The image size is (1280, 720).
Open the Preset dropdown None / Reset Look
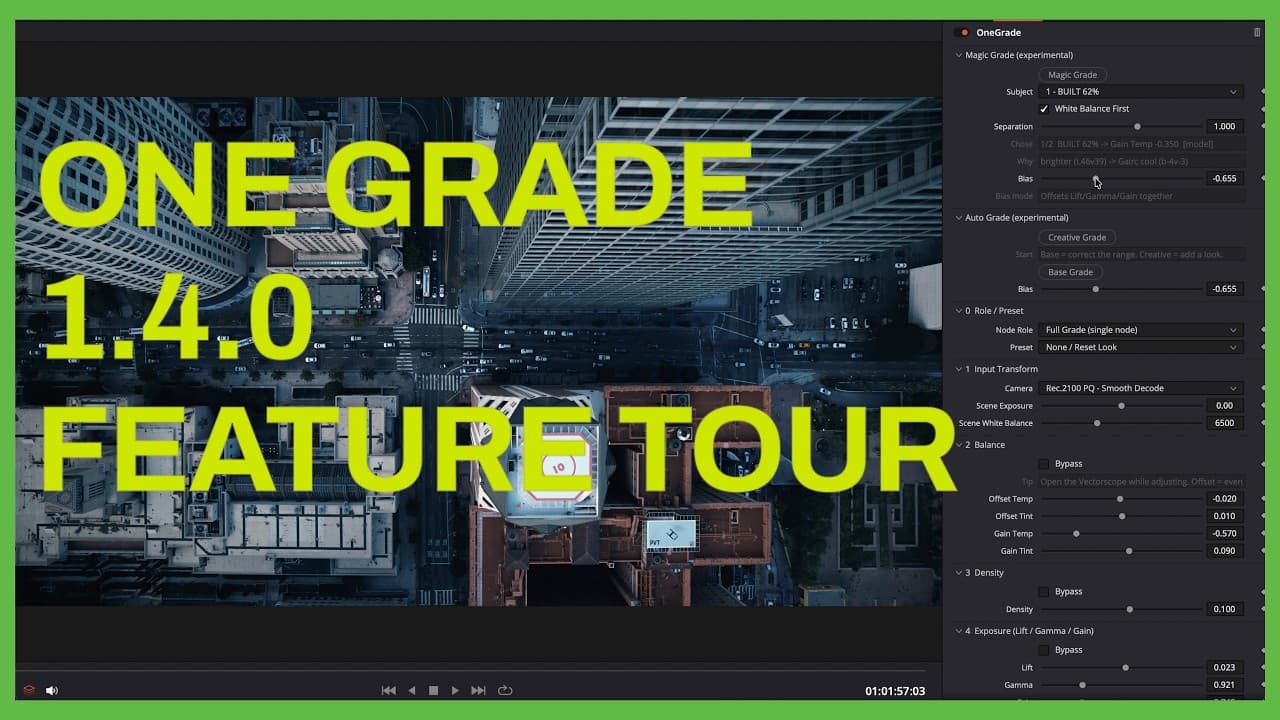pyautogui.click(x=1140, y=347)
